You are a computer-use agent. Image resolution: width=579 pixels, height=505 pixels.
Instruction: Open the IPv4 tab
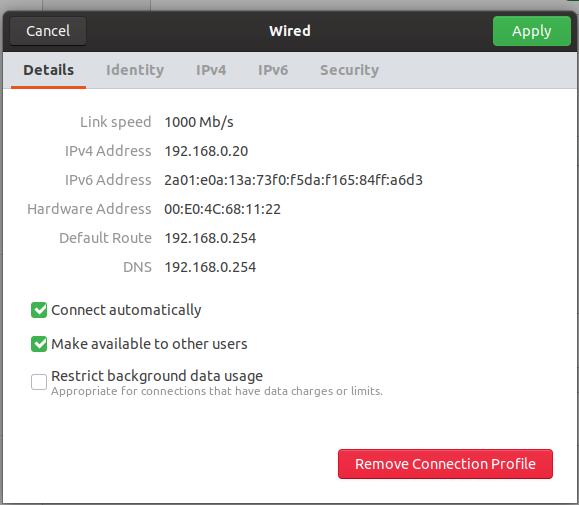click(211, 70)
